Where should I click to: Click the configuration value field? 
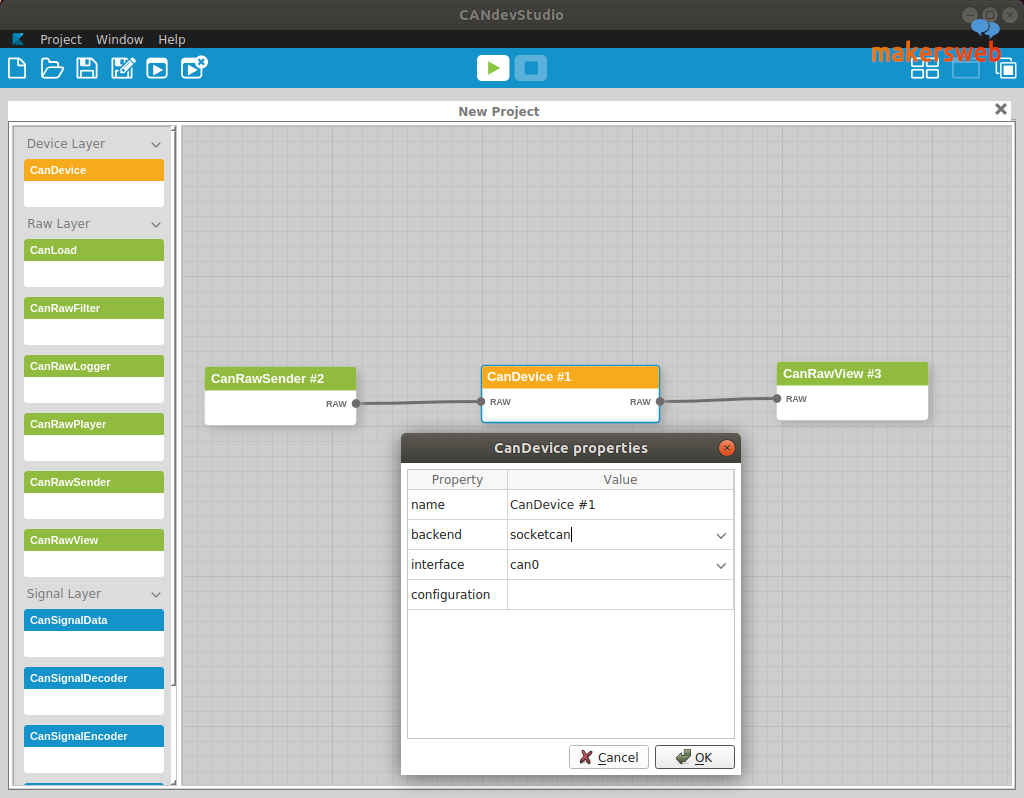(x=620, y=595)
